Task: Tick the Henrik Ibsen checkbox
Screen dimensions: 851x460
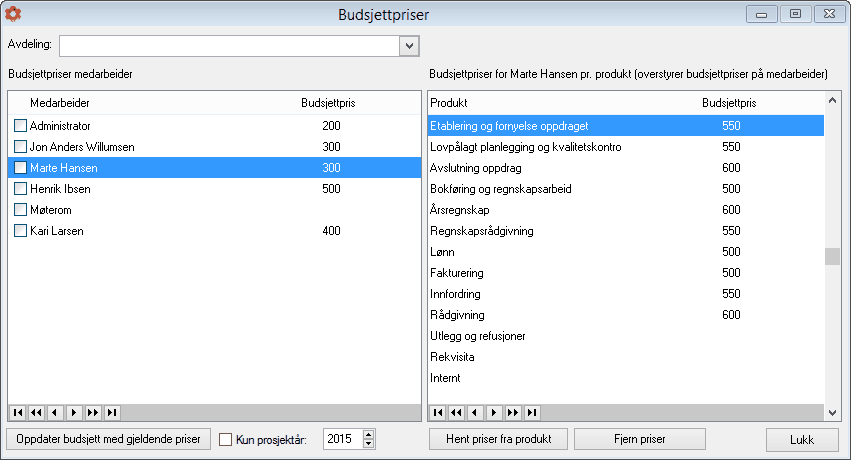Action: click(20, 189)
